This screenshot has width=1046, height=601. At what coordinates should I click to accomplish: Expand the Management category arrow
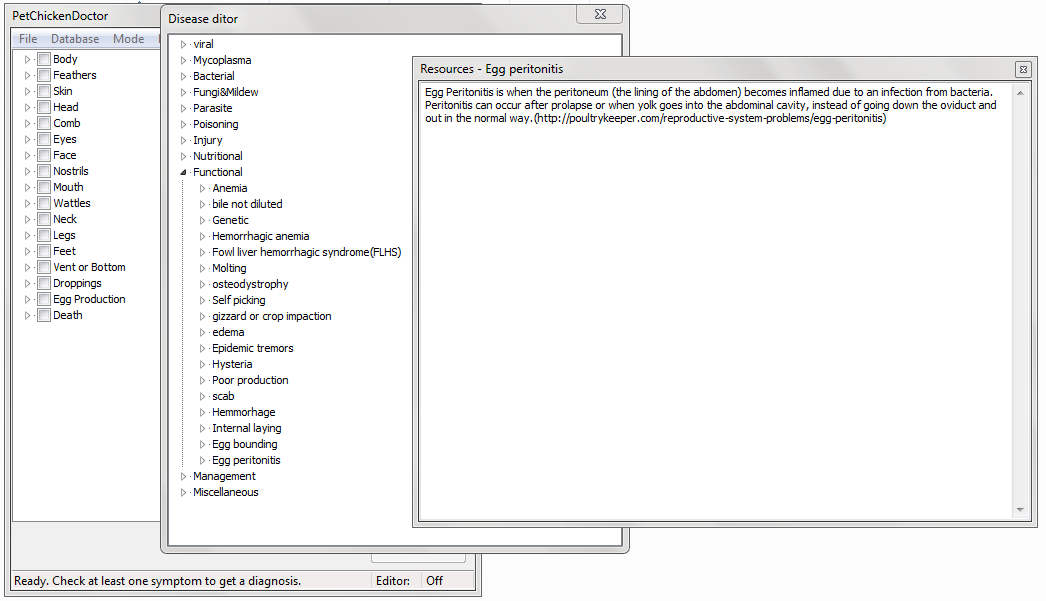point(184,476)
